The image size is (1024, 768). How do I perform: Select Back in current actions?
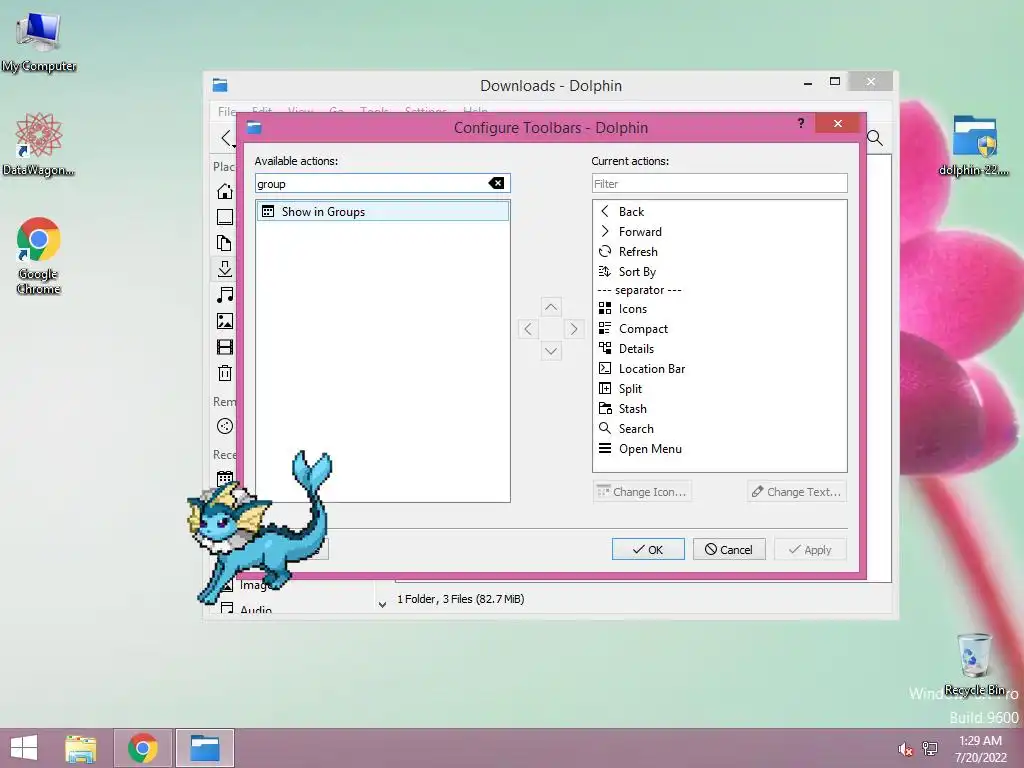click(x=720, y=212)
